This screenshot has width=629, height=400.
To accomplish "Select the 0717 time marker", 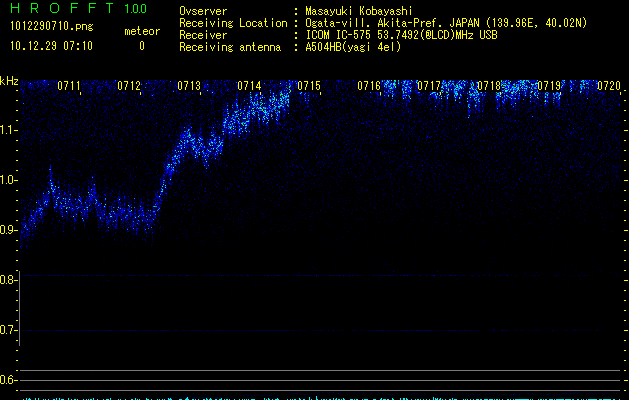I will click(429, 86).
